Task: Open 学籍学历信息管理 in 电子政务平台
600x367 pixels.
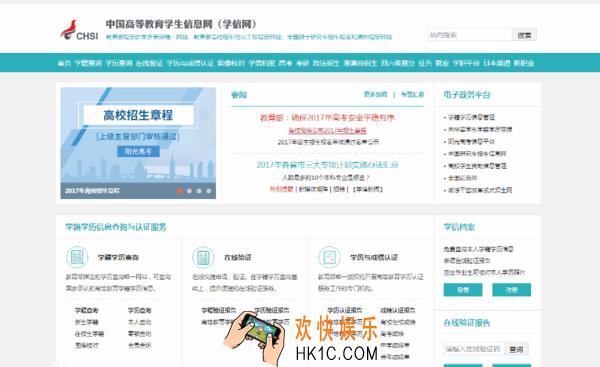Action: (471, 117)
